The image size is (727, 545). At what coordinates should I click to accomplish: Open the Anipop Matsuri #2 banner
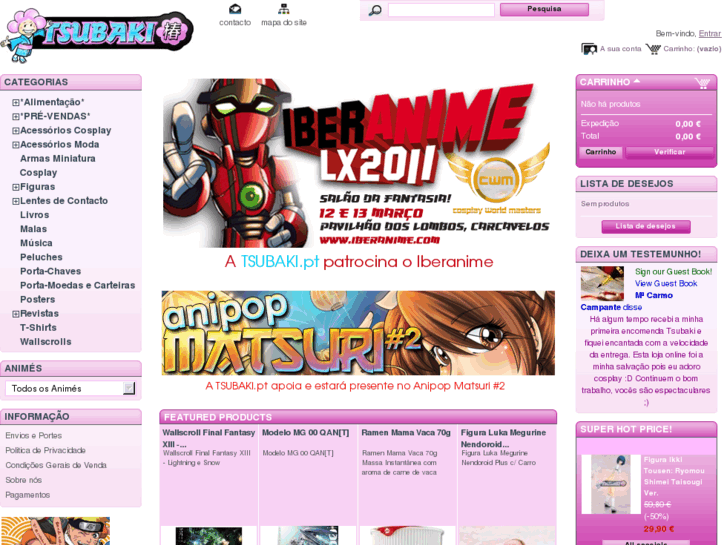click(358, 333)
